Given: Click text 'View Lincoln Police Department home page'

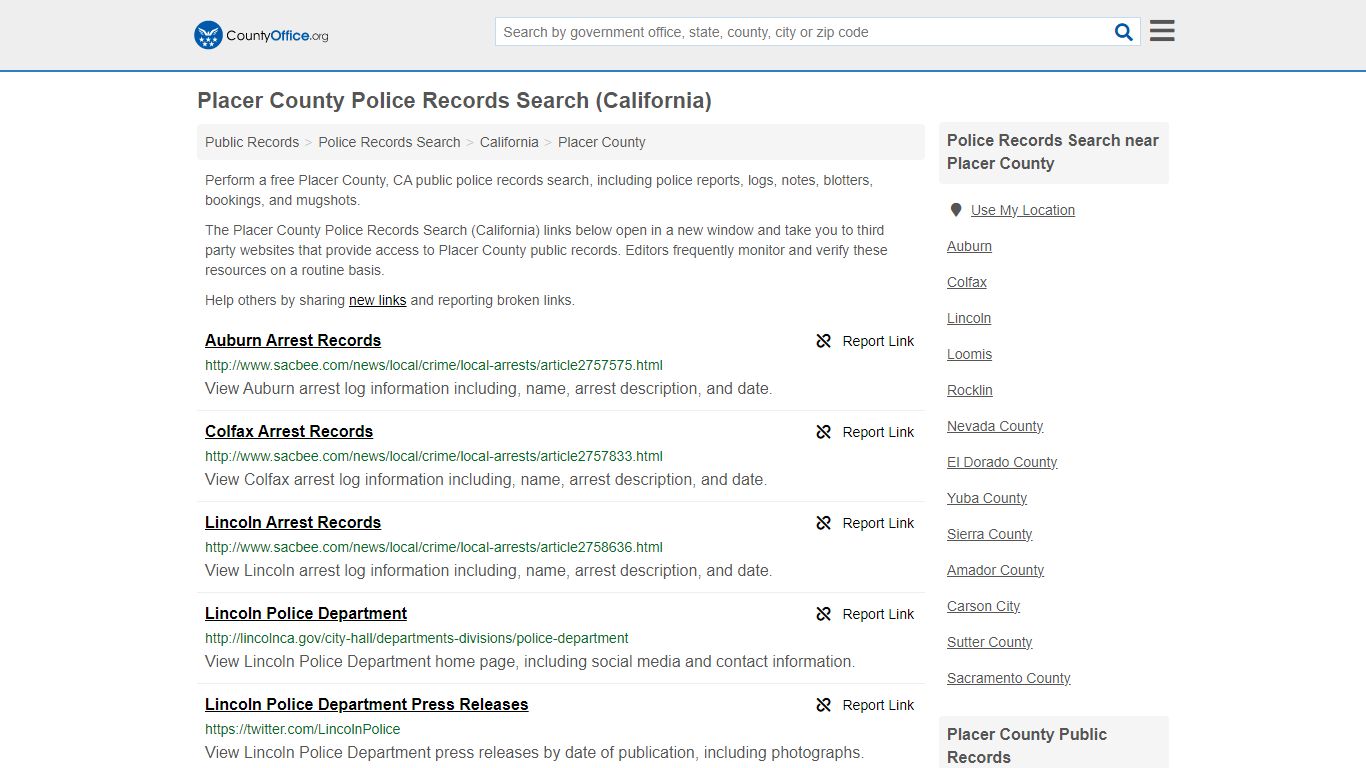Looking at the screenshot, I should (x=362, y=661).
